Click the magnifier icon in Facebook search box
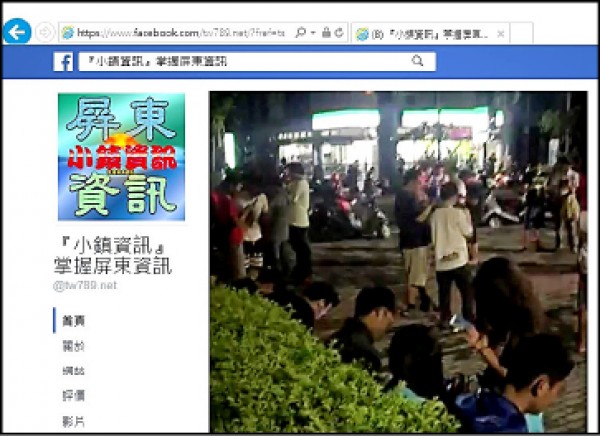Screen dimensions: 600x436 coord(417,62)
